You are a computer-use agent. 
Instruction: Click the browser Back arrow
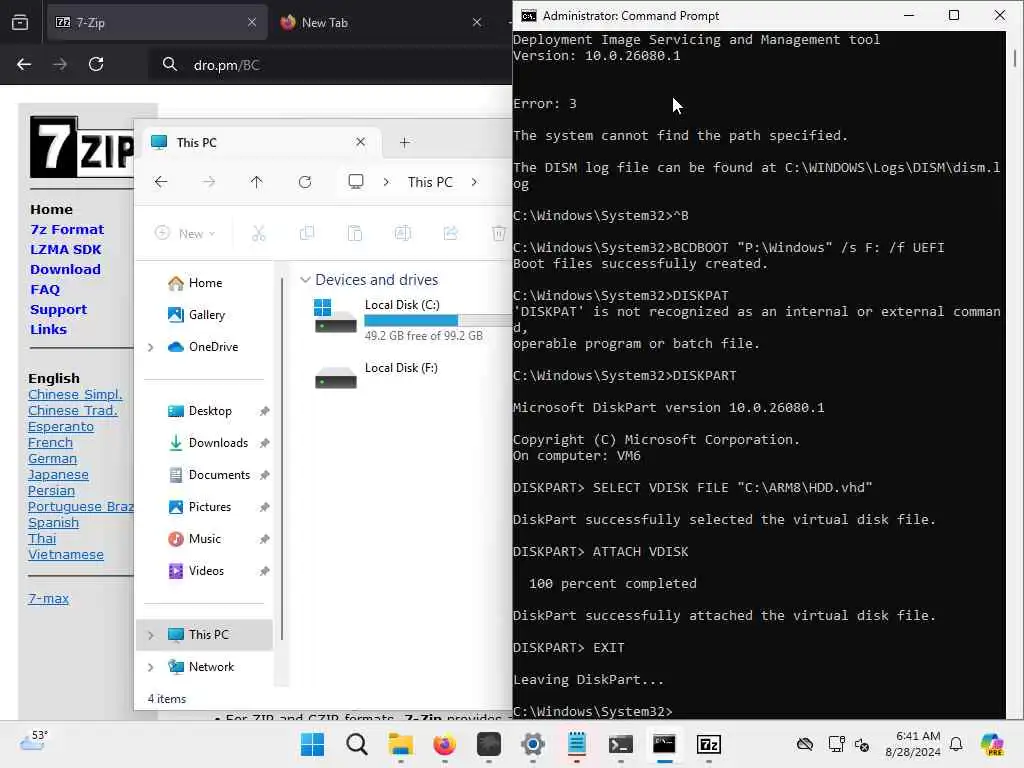click(x=24, y=64)
